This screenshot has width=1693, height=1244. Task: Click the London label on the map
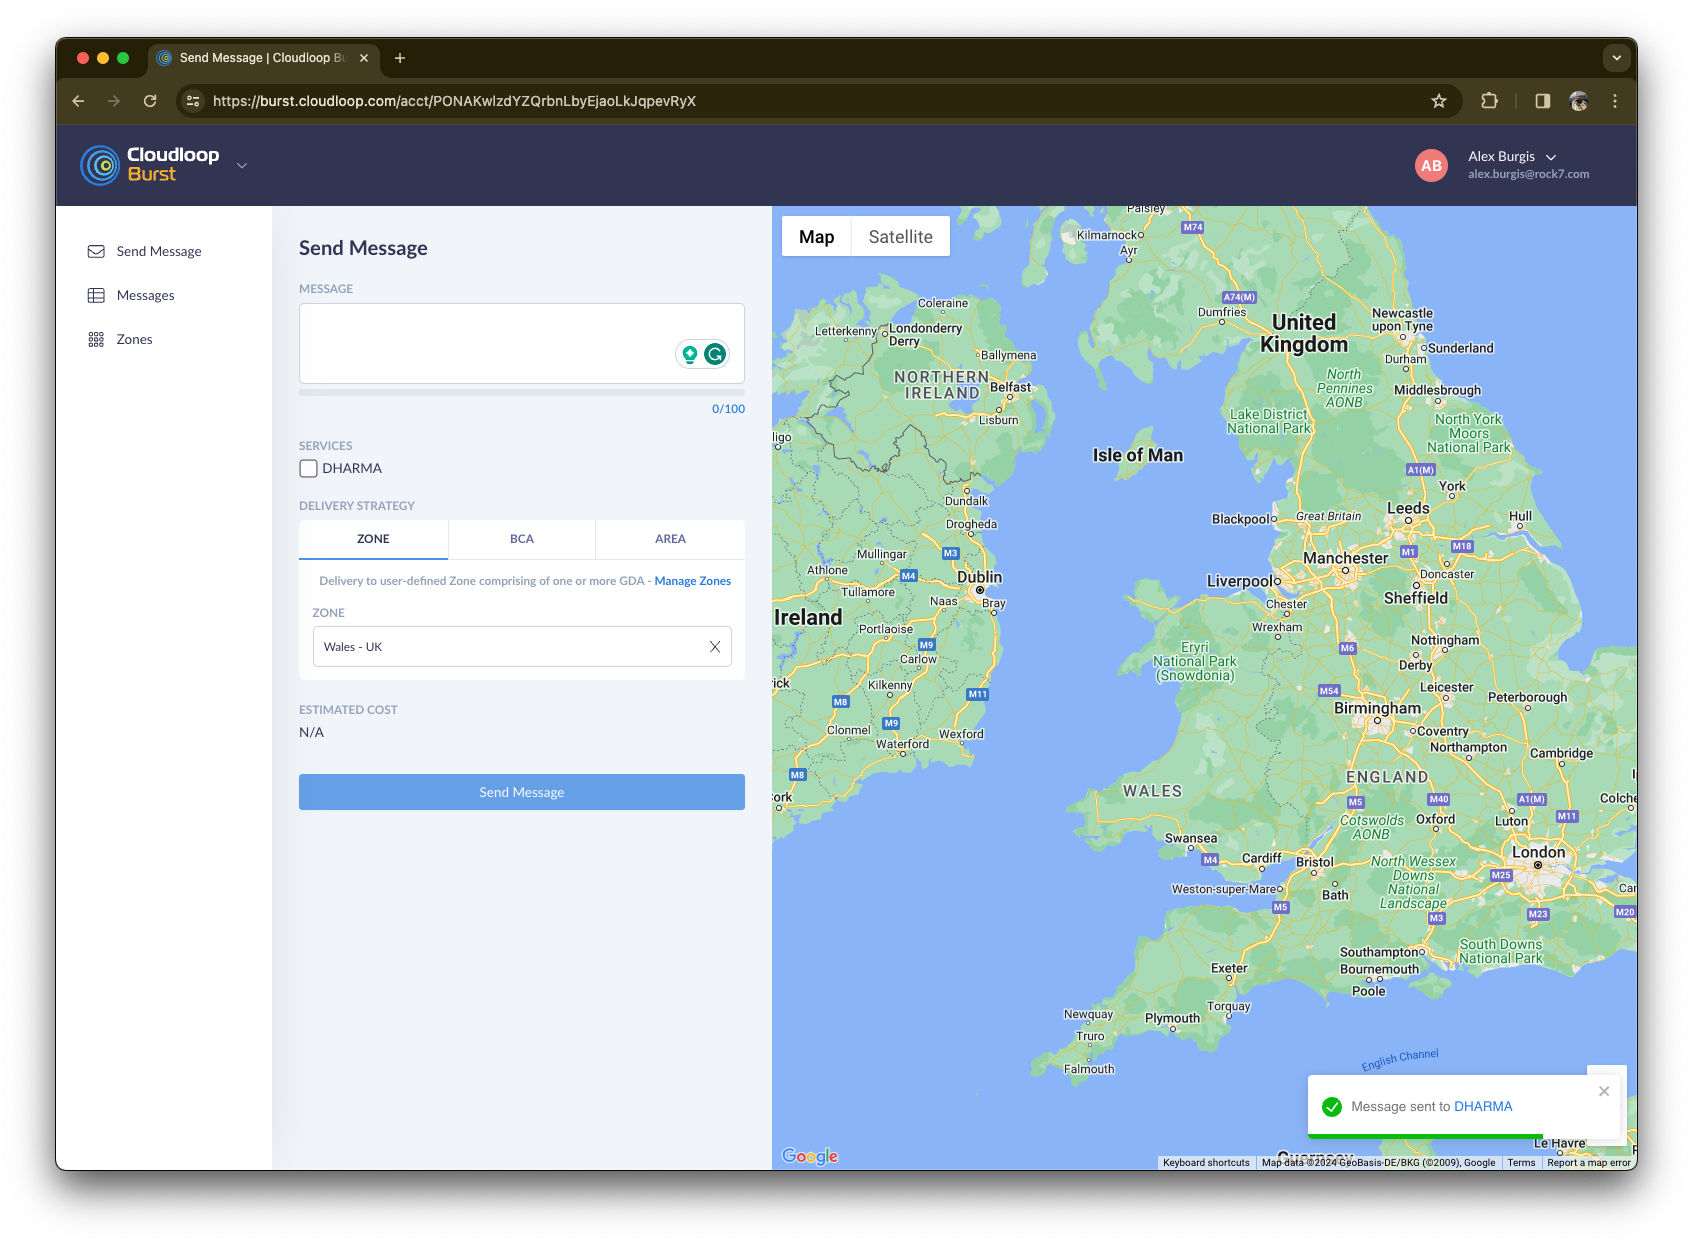[x=1538, y=852]
